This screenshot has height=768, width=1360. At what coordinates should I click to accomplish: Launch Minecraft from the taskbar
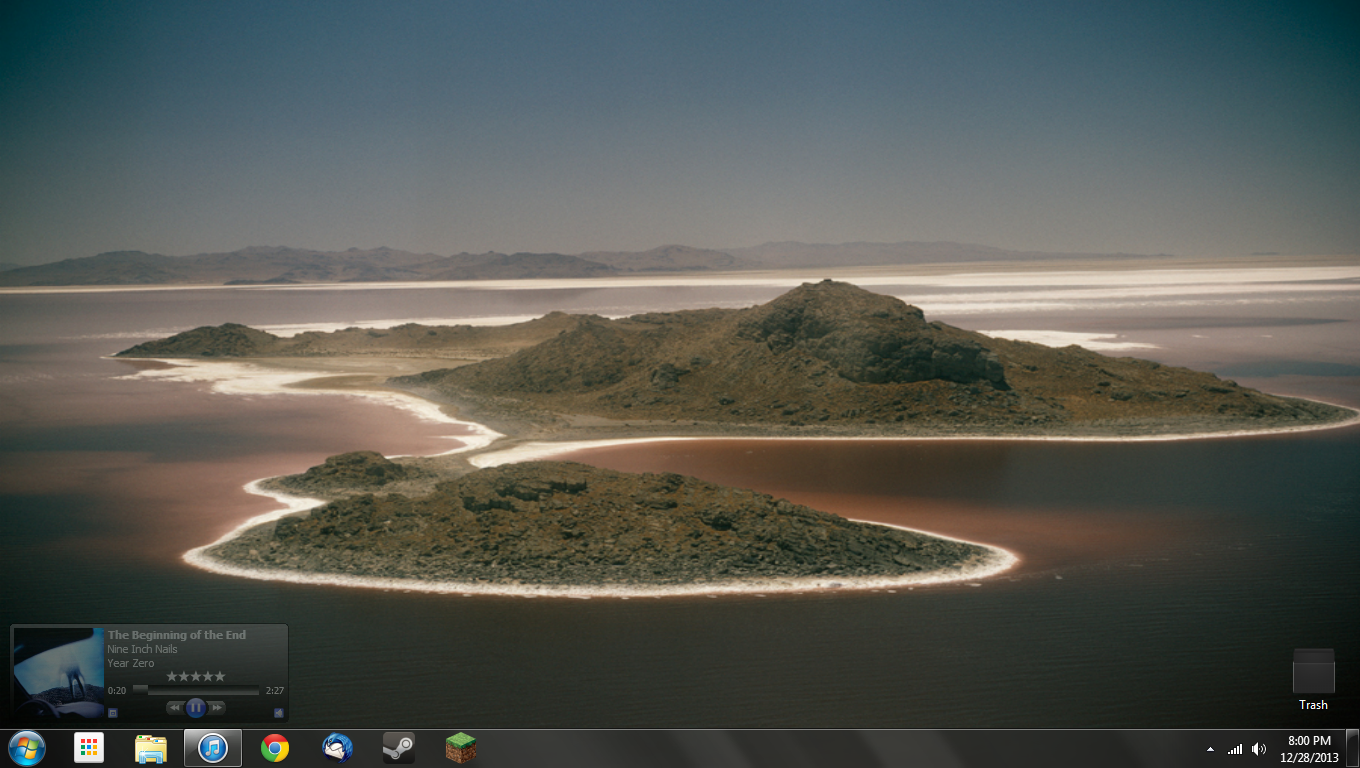(460, 748)
